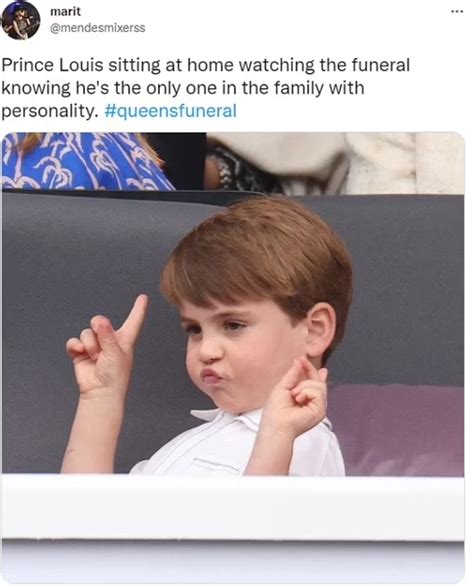The width and height of the screenshot is (474, 588).
Task: Click the tweet text starting "Prince Louis sitting"
Action: coord(206,88)
